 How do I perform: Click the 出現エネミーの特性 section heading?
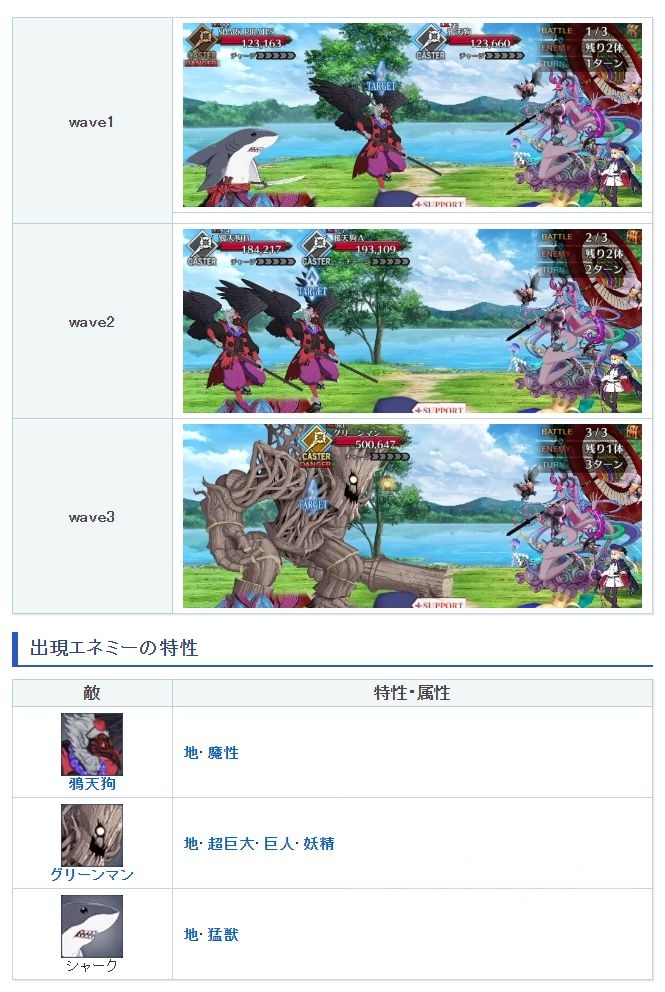click(114, 648)
